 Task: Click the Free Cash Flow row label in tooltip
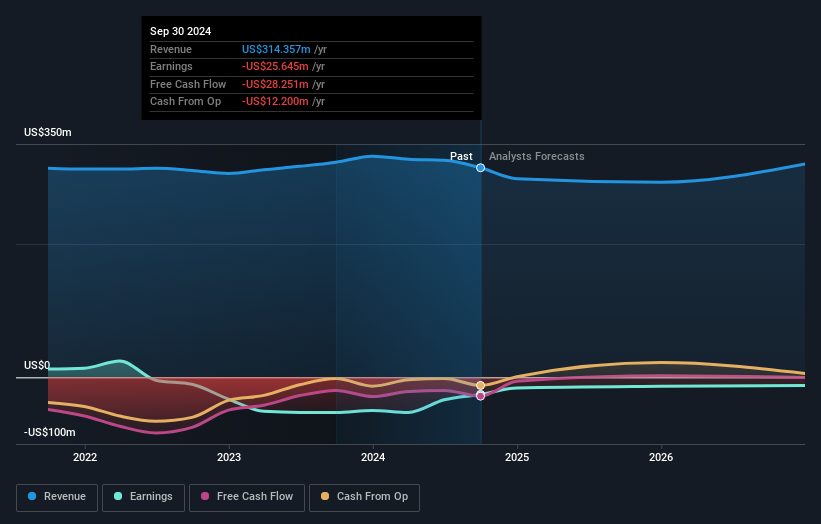click(188, 84)
